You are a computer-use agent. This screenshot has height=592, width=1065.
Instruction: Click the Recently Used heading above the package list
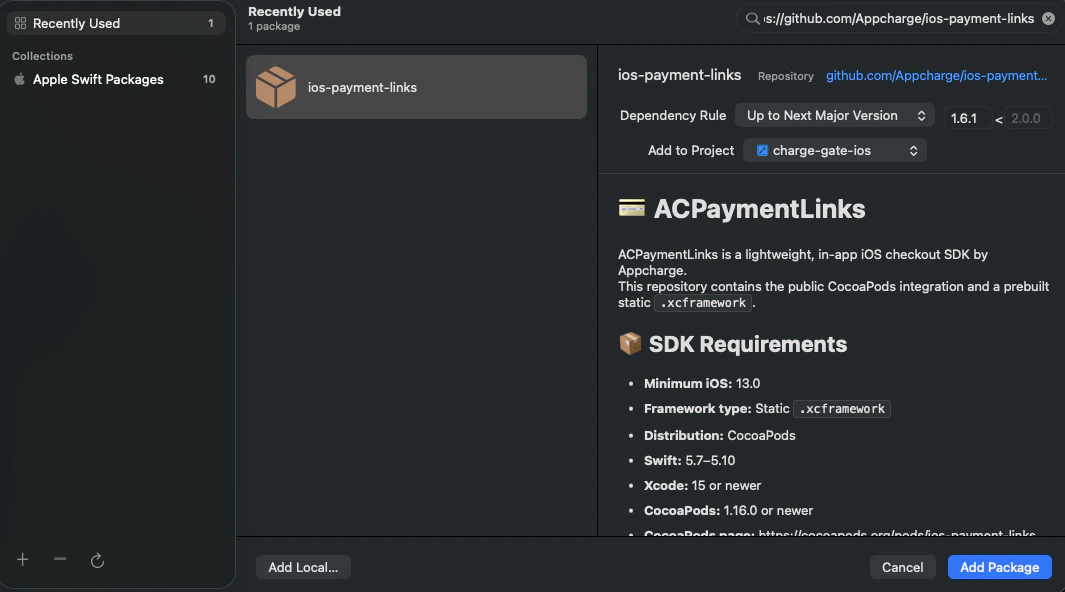(294, 12)
